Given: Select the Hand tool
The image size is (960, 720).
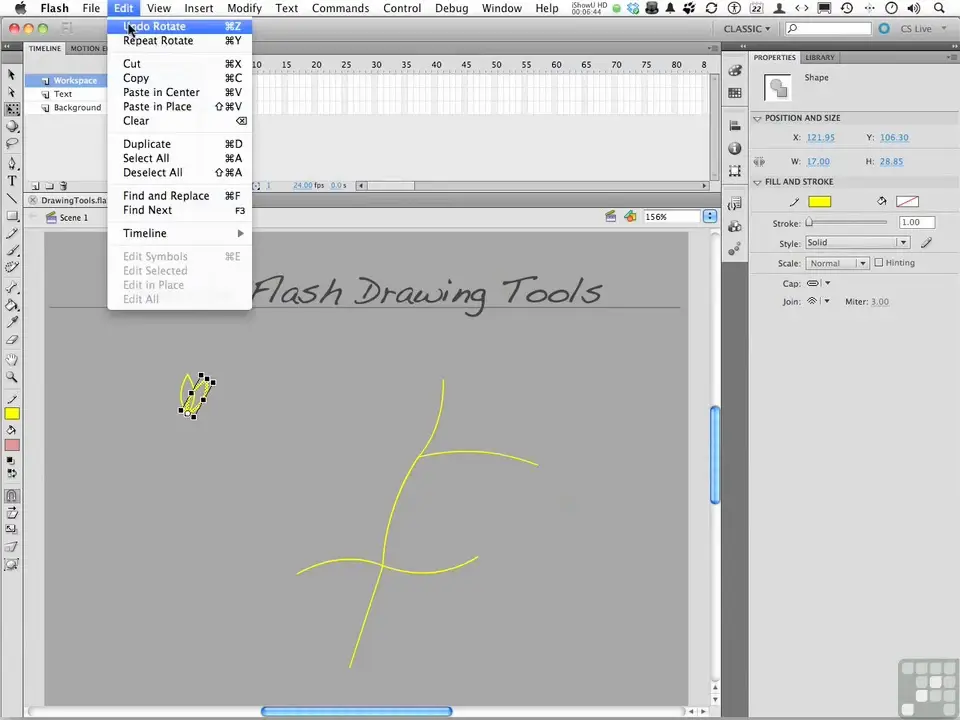Looking at the screenshot, I should click(12, 360).
